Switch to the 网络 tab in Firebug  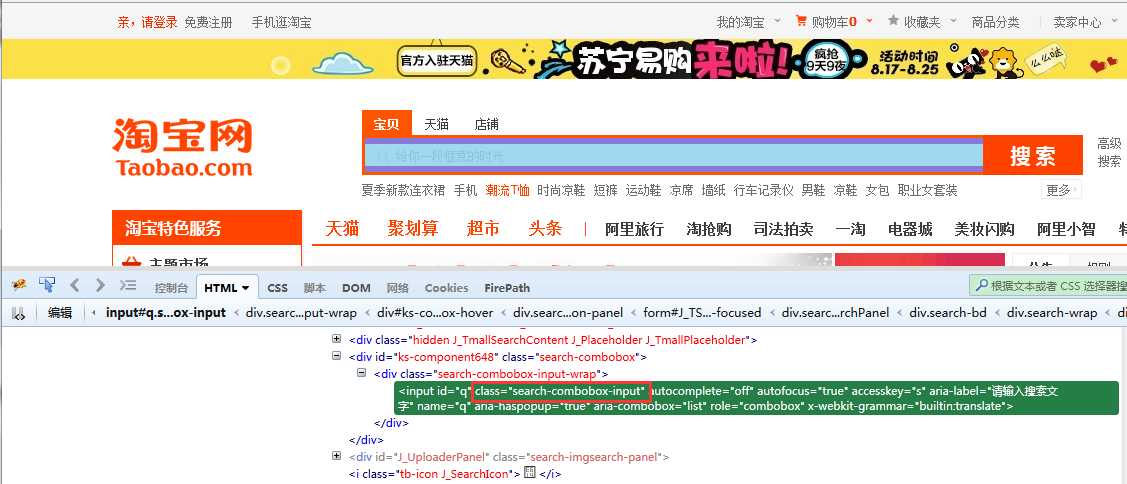pyautogui.click(x=397, y=288)
